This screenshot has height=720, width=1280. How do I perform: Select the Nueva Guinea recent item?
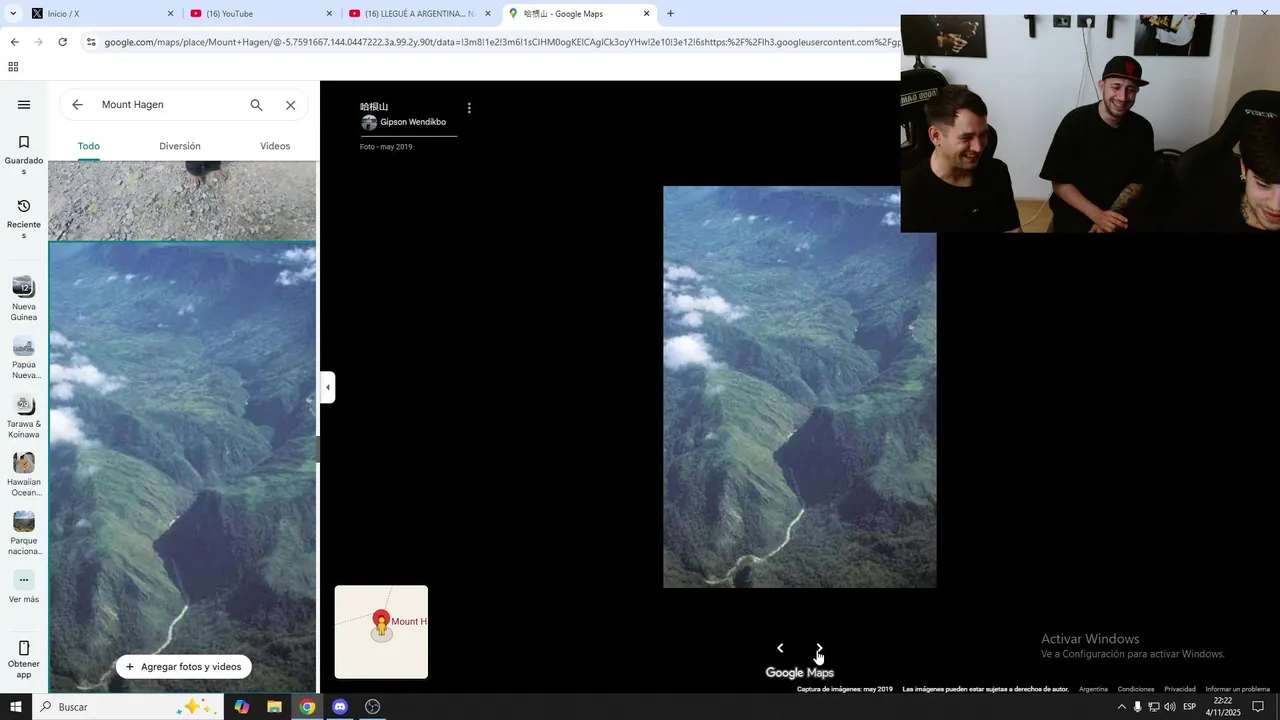[24, 299]
